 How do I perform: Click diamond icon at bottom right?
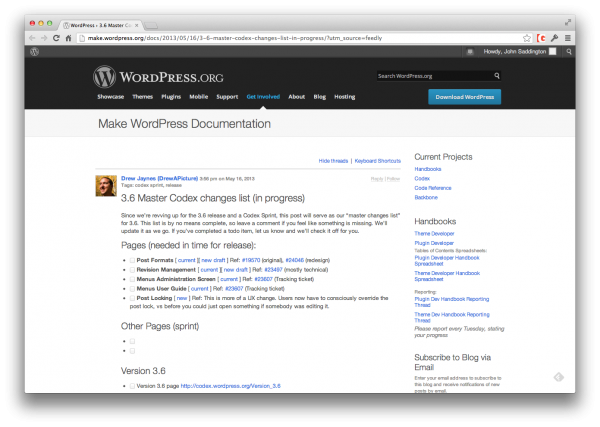(559, 377)
